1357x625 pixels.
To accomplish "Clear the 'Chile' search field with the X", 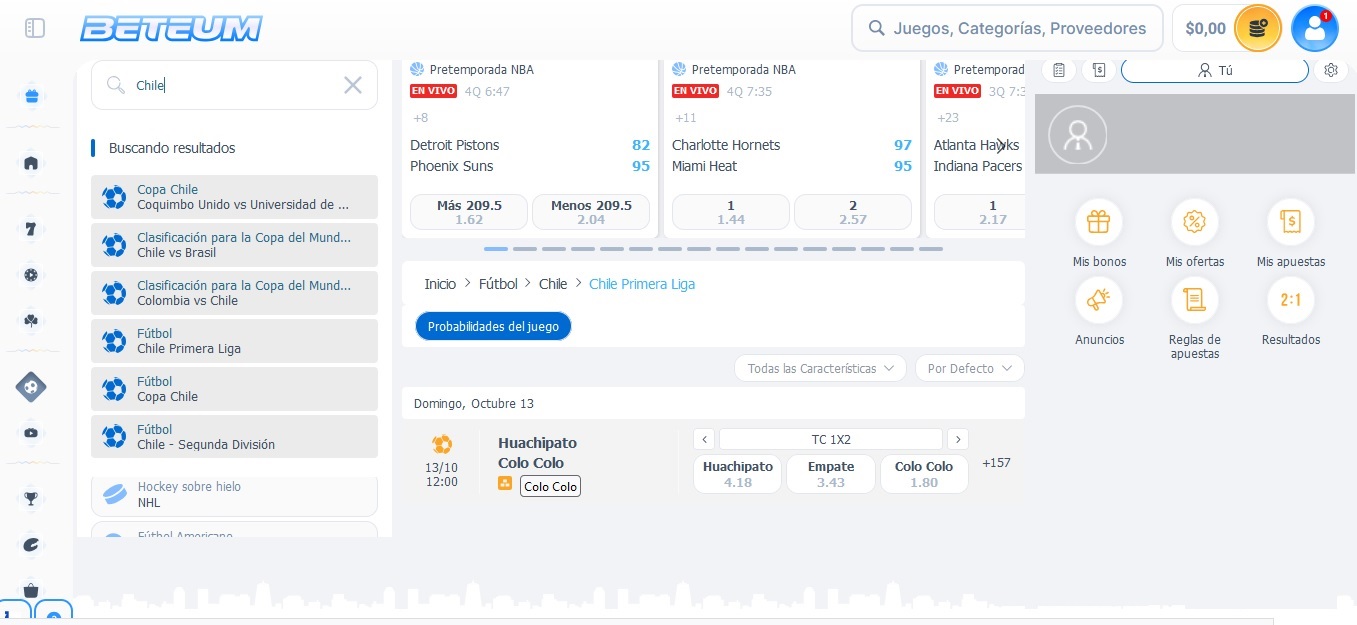I will [353, 85].
